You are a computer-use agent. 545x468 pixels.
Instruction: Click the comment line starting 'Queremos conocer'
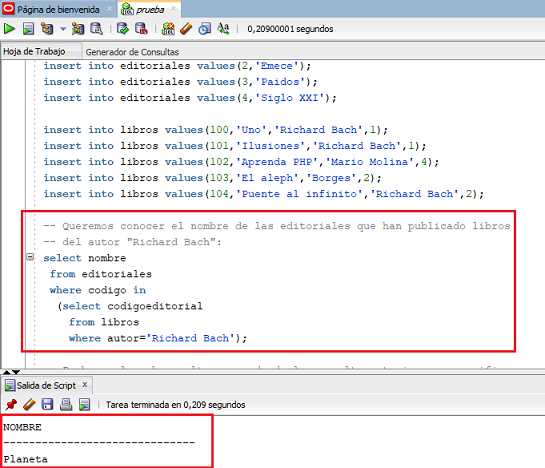[x=277, y=226]
